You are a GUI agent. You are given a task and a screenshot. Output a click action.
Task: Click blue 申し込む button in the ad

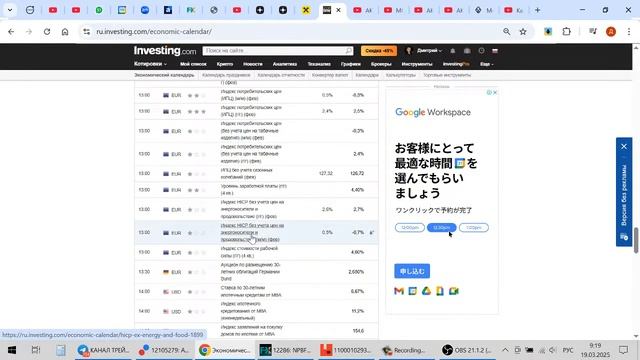tap(412, 271)
